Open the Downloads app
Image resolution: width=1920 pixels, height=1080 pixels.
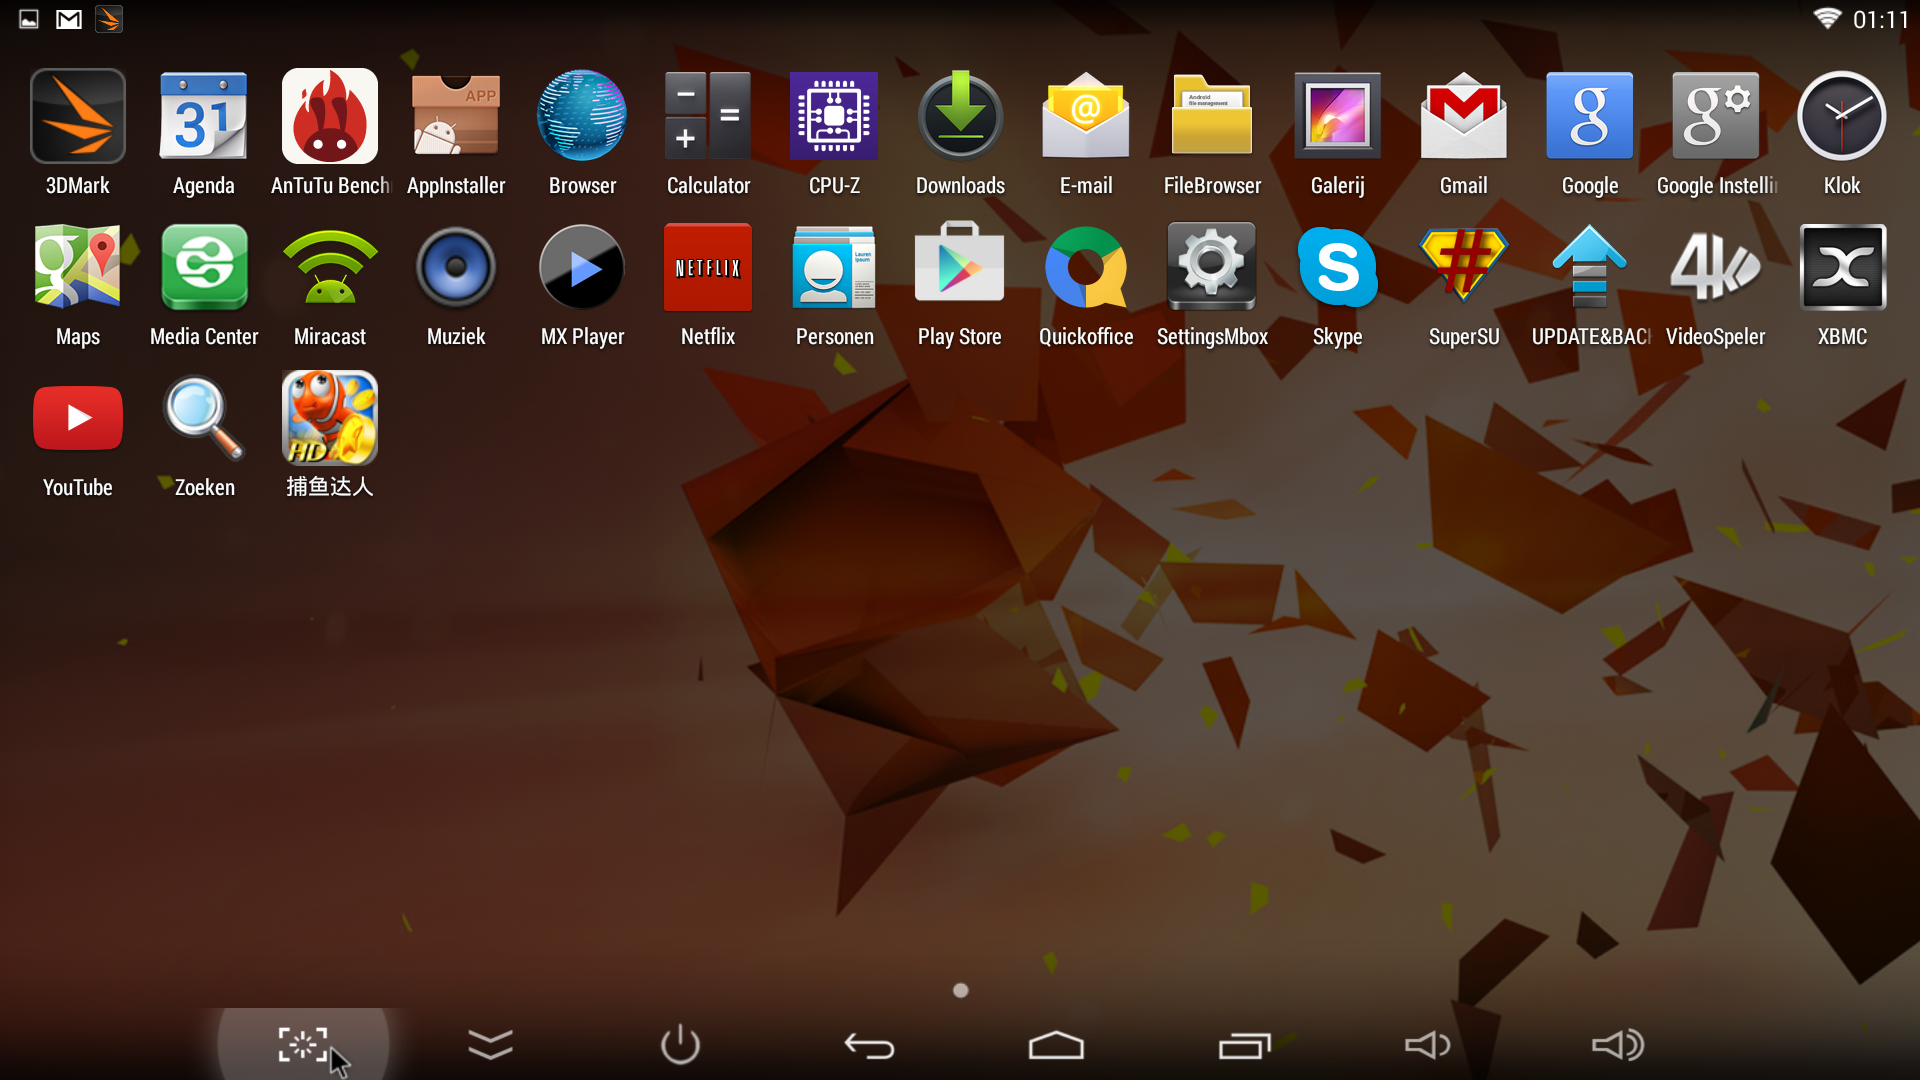pos(960,116)
